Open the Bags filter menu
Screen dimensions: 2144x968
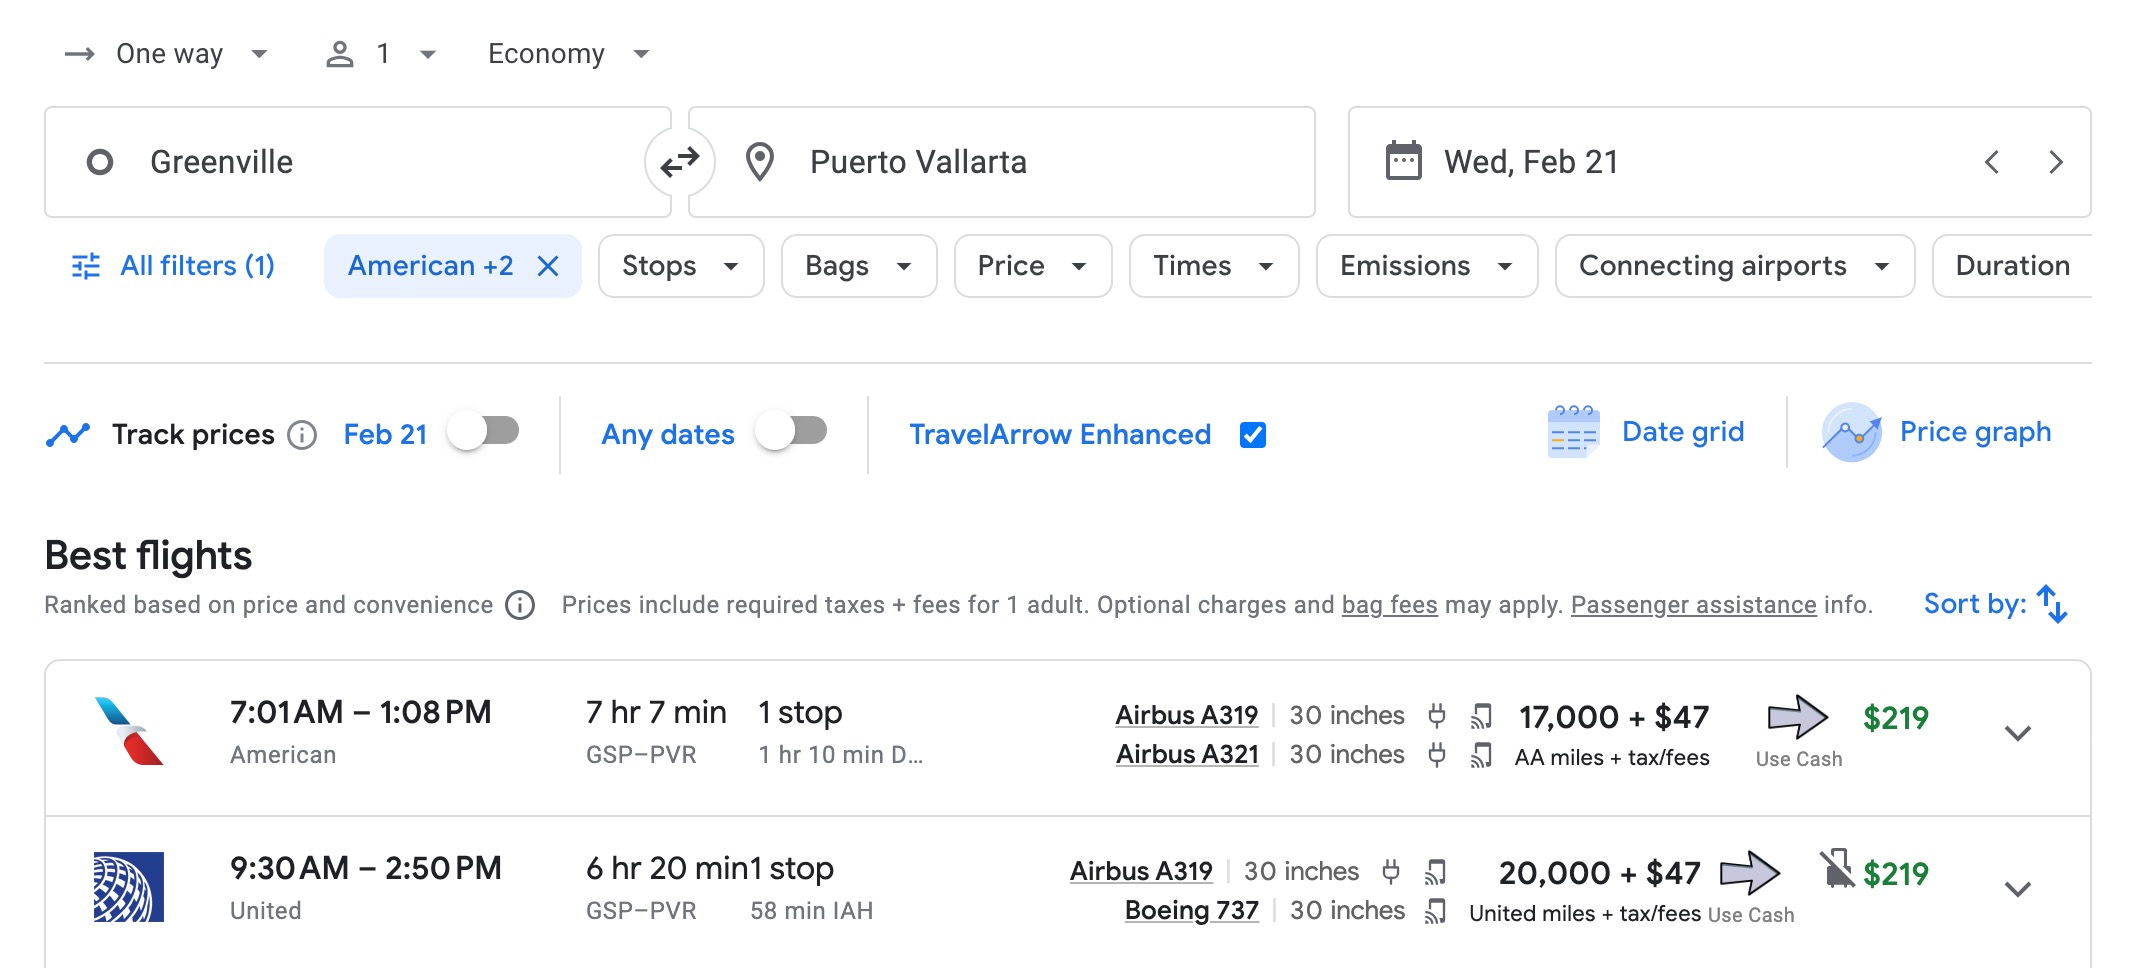tap(859, 266)
